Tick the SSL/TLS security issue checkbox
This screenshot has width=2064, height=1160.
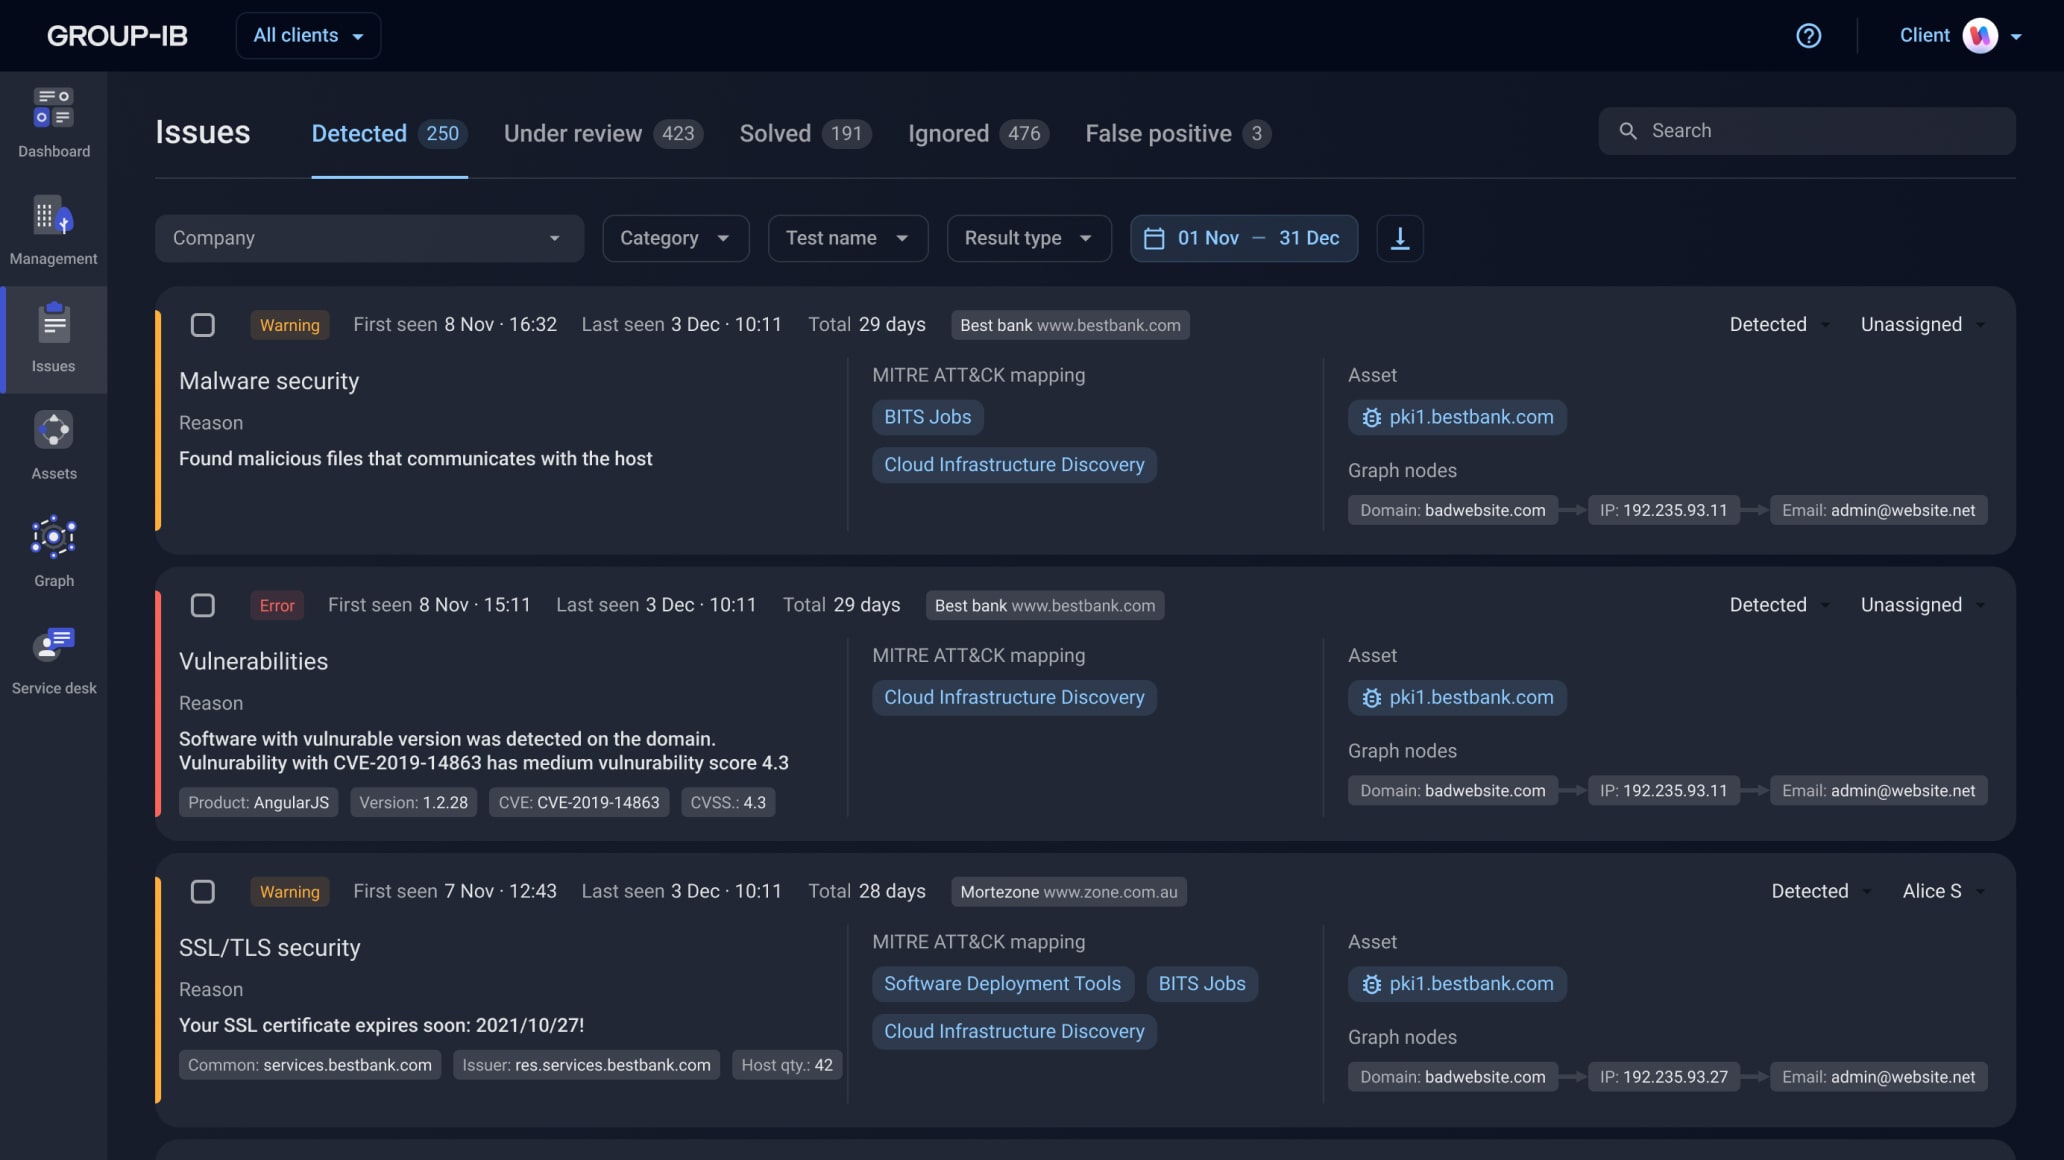click(203, 892)
